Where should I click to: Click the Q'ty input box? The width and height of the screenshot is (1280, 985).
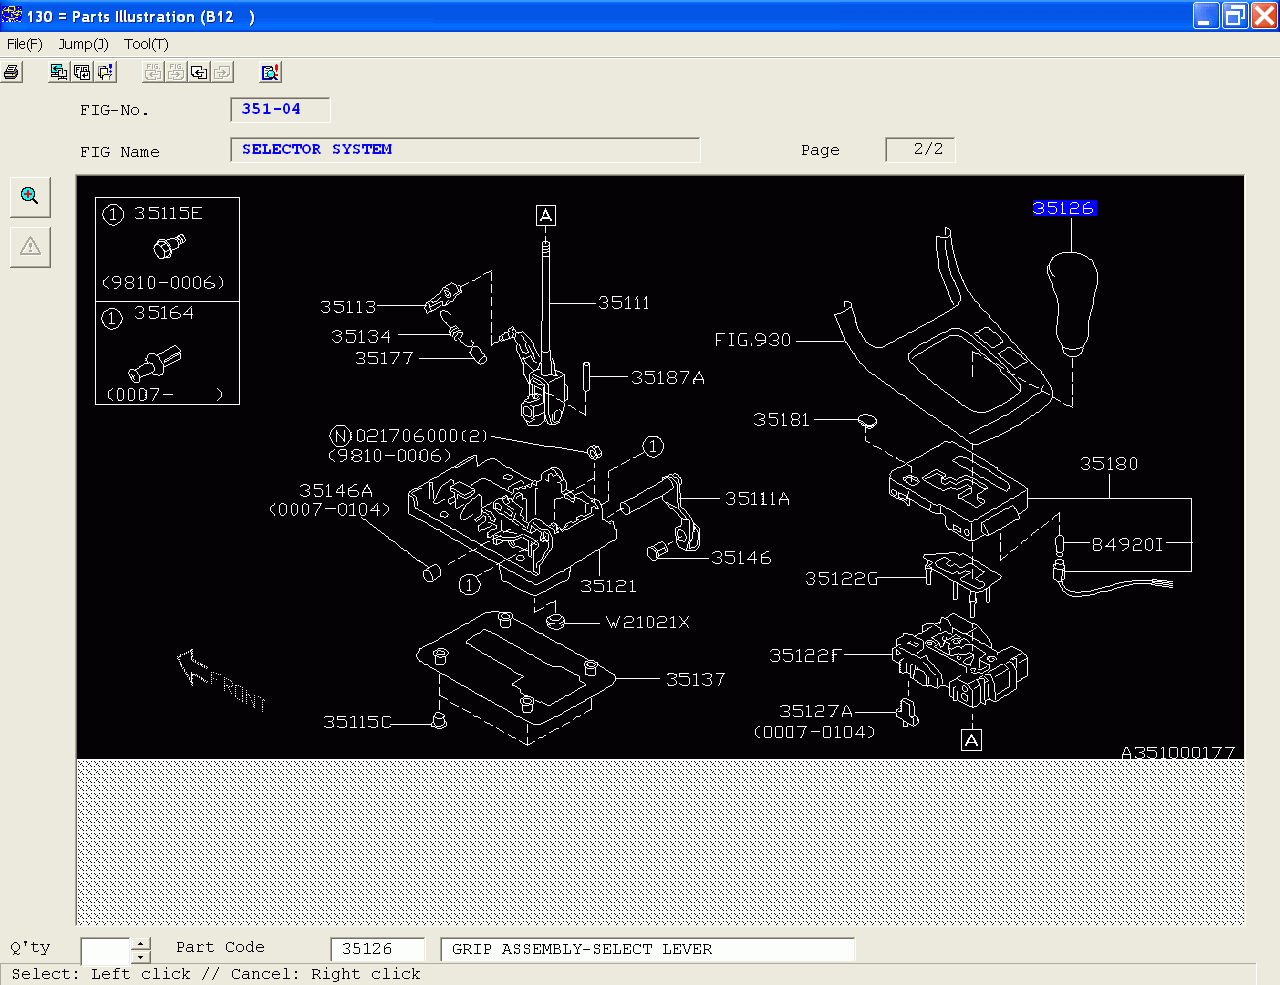[x=106, y=950]
